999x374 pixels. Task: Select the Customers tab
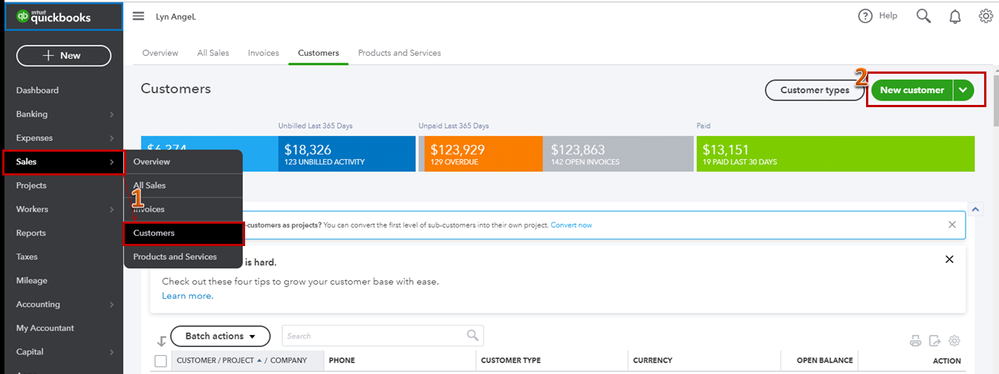[x=319, y=53]
